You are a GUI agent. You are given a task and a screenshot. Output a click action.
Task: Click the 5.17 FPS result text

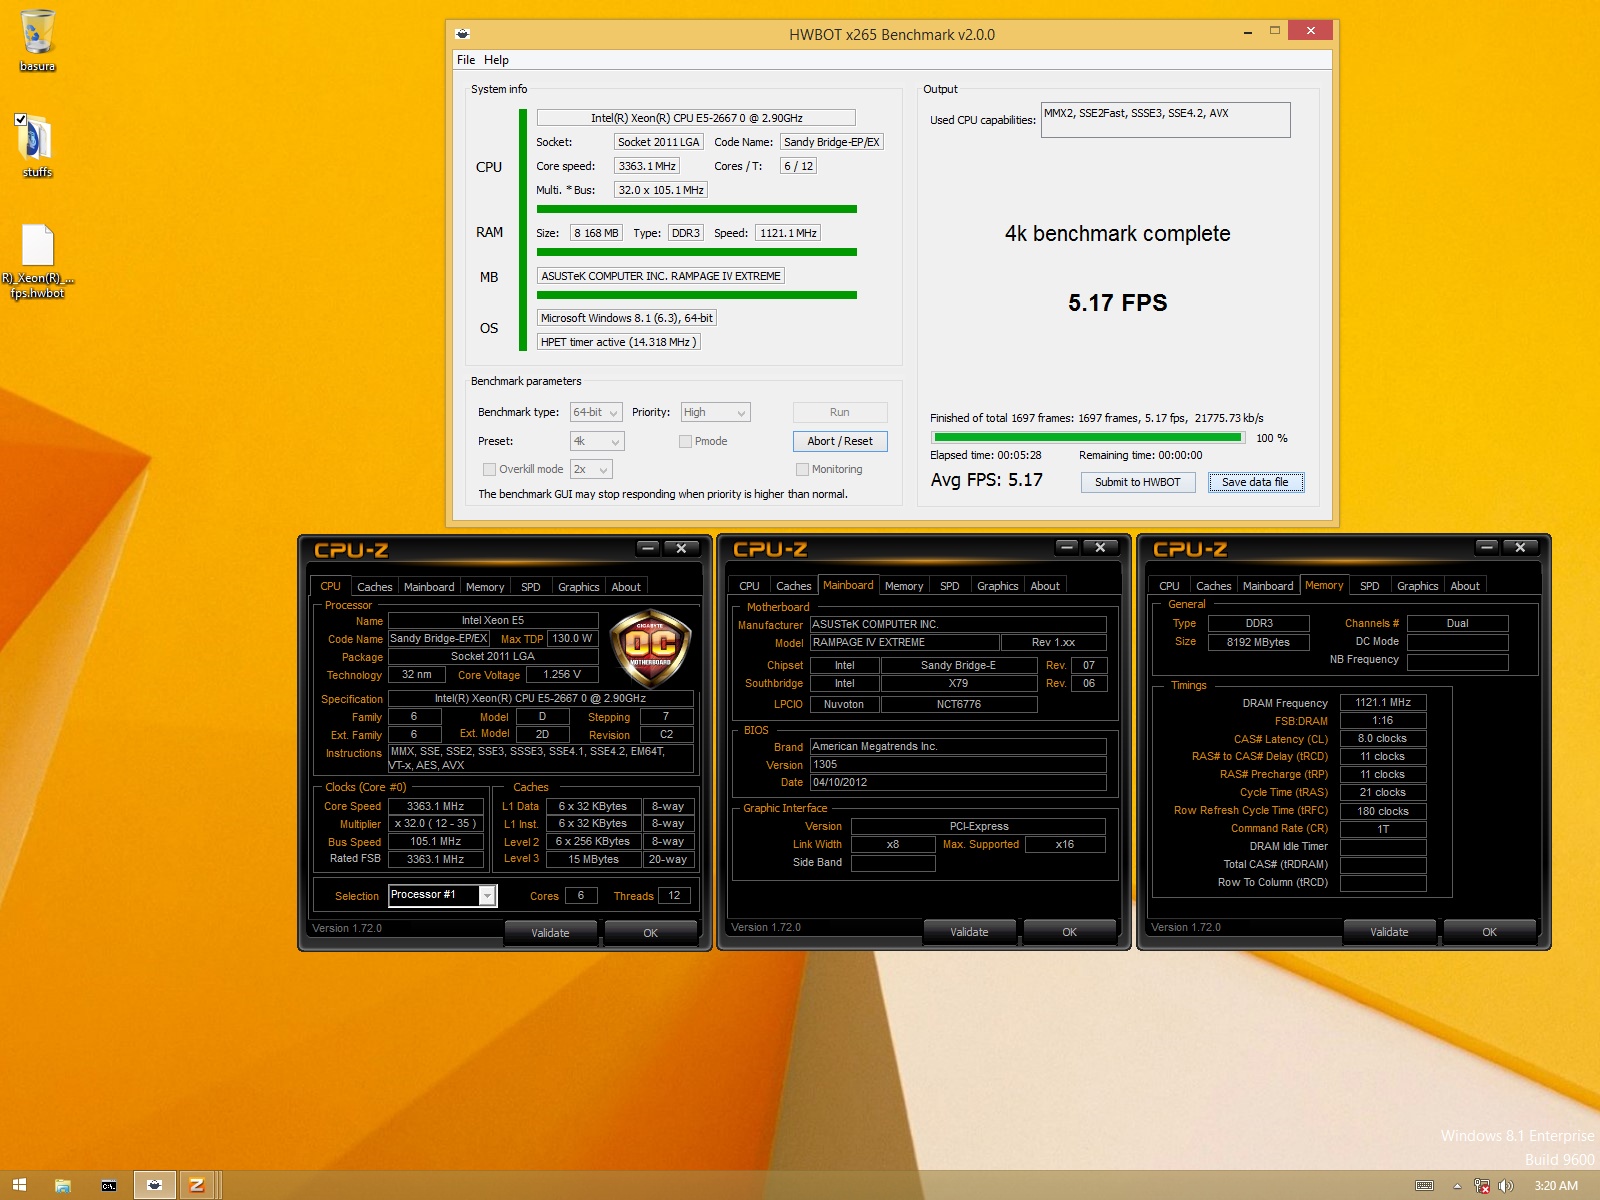pos(1117,303)
